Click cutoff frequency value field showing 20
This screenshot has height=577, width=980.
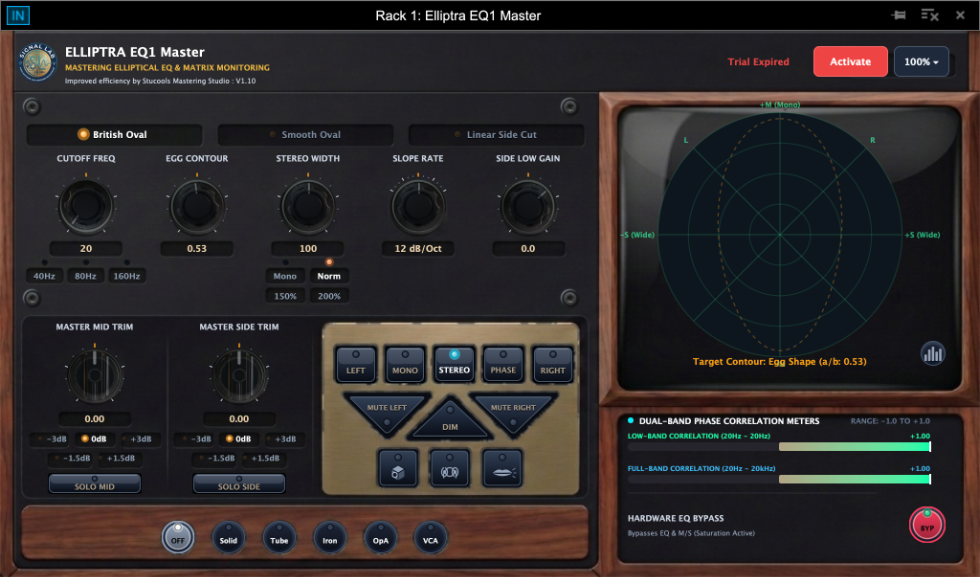(x=86, y=248)
